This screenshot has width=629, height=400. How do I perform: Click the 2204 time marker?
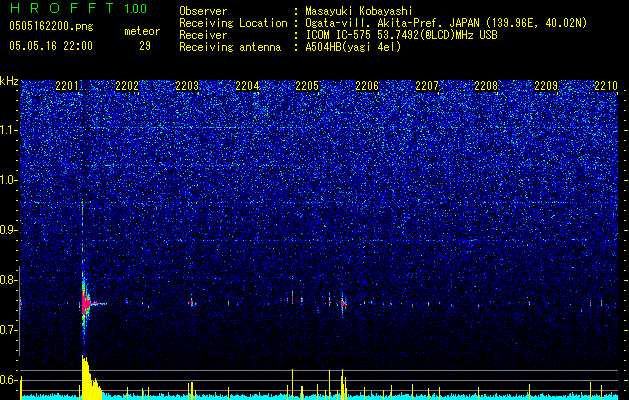(248, 85)
